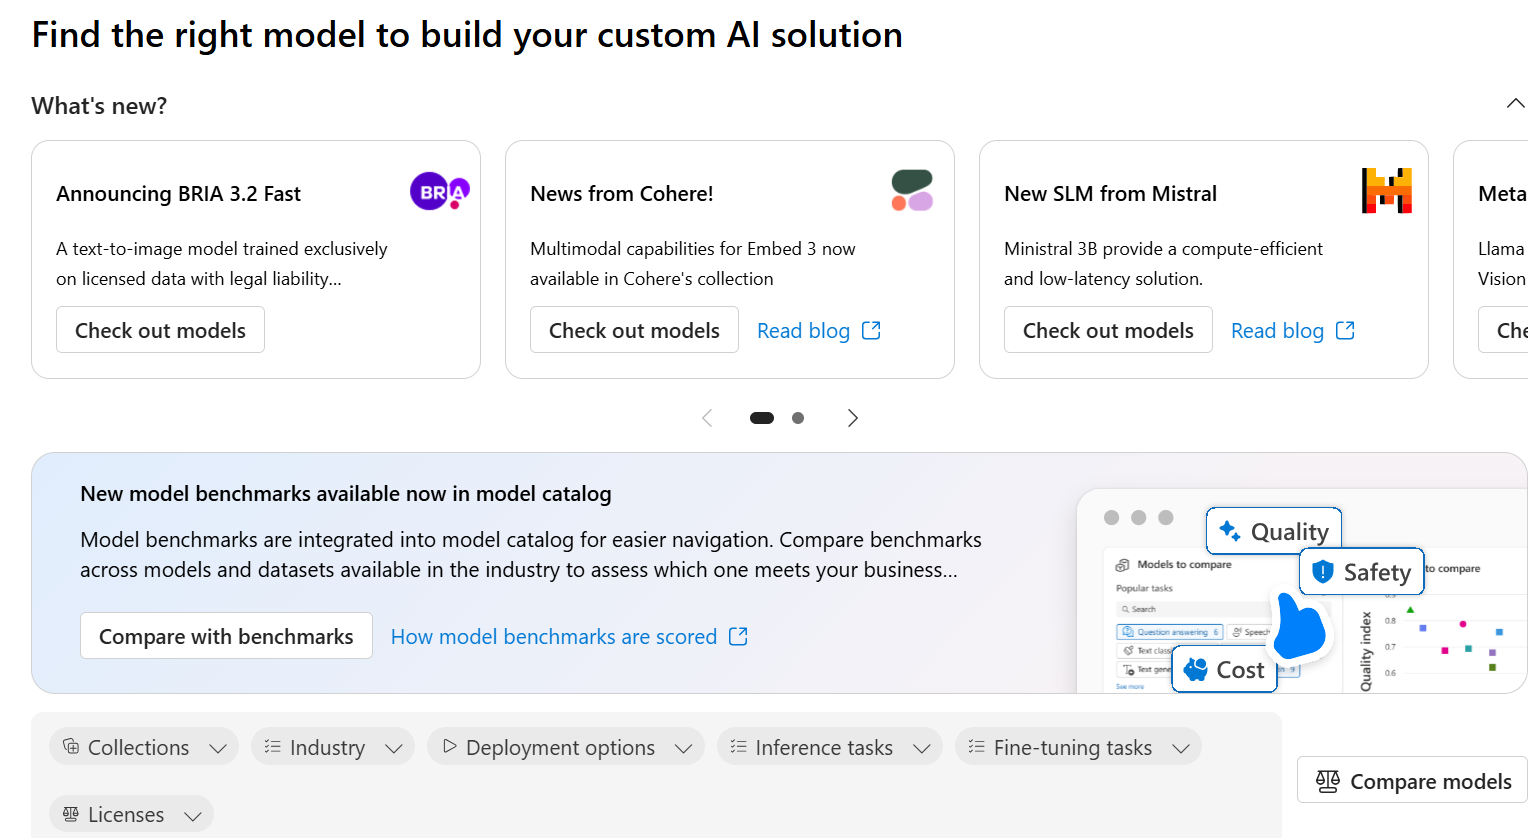Click the Cohere logo icon
This screenshot has height=838, width=1533.
[x=912, y=190]
